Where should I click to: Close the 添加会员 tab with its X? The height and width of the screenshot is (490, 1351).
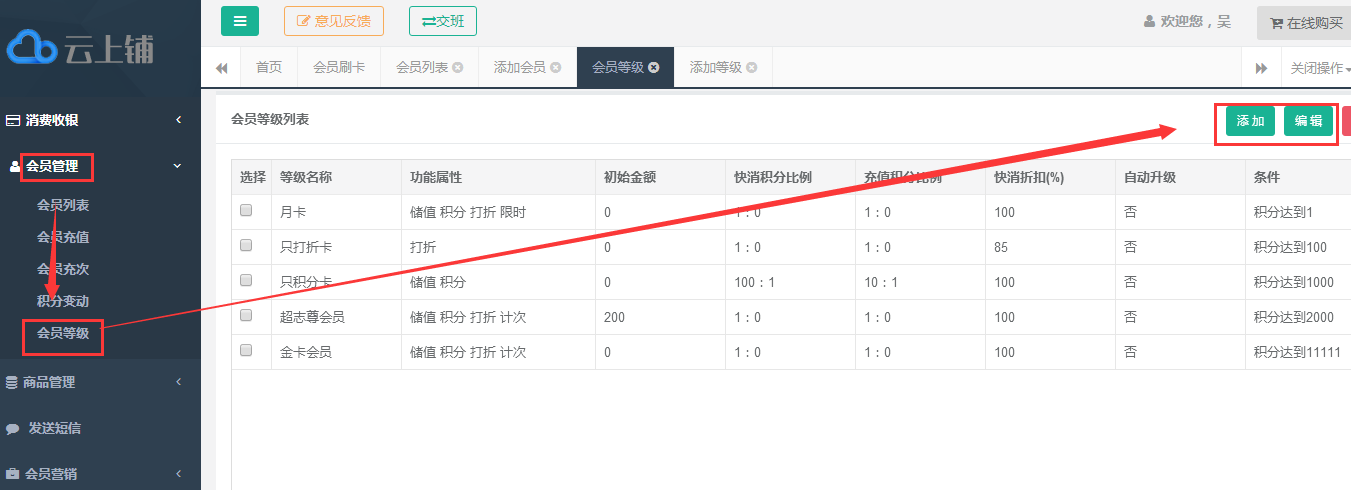coord(556,68)
